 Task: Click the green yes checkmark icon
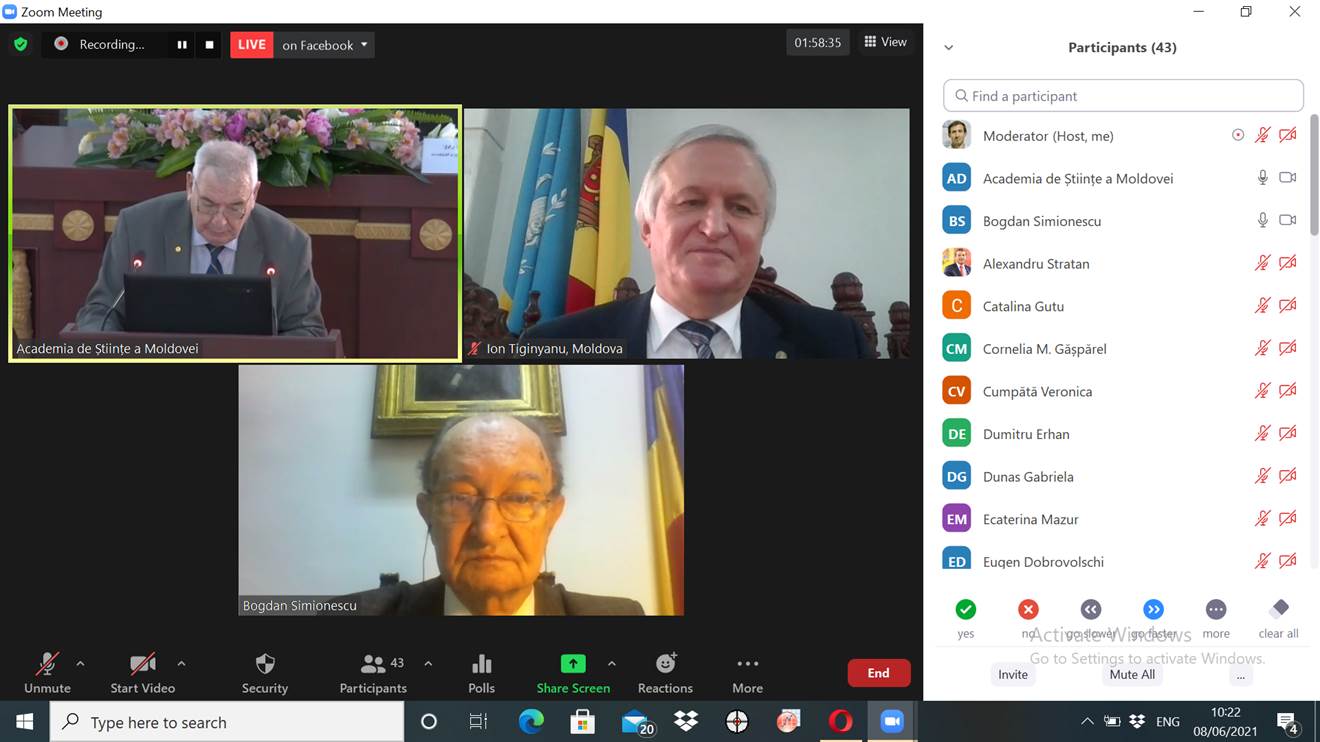coord(965,610)
